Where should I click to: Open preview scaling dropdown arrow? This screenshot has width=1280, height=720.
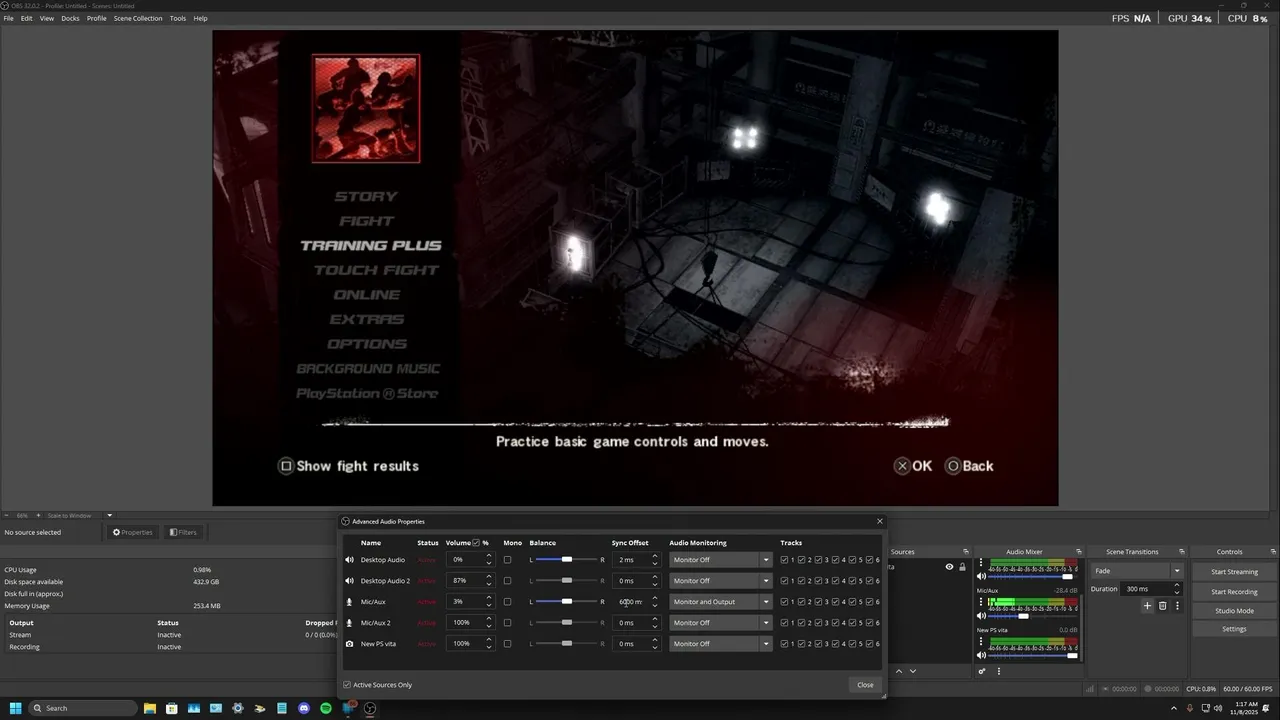109,516
